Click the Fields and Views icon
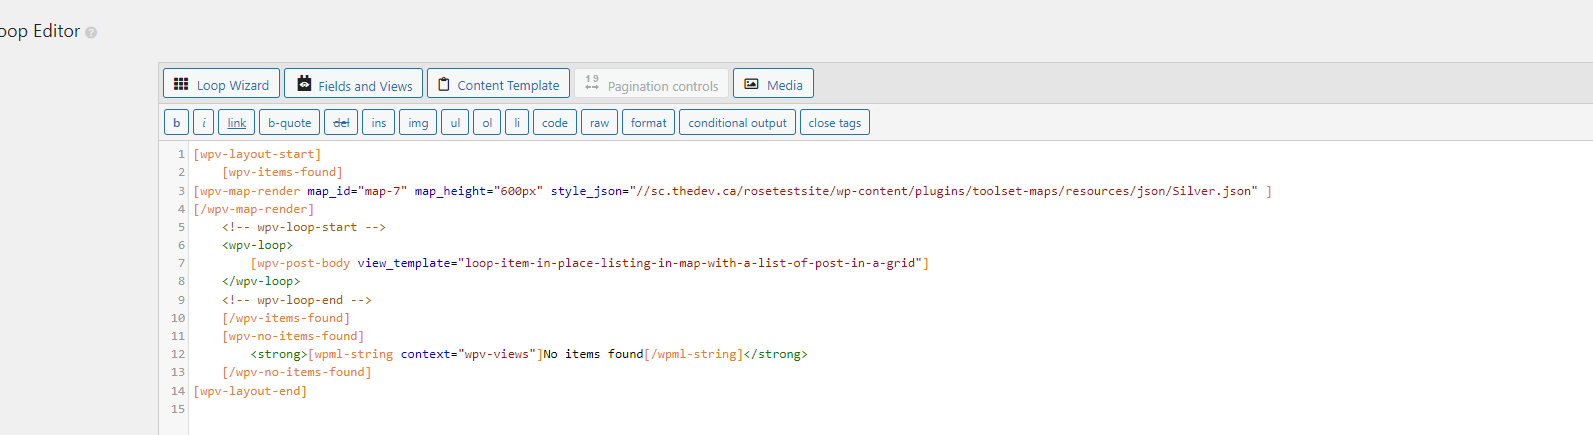 (x=304, y=84)
